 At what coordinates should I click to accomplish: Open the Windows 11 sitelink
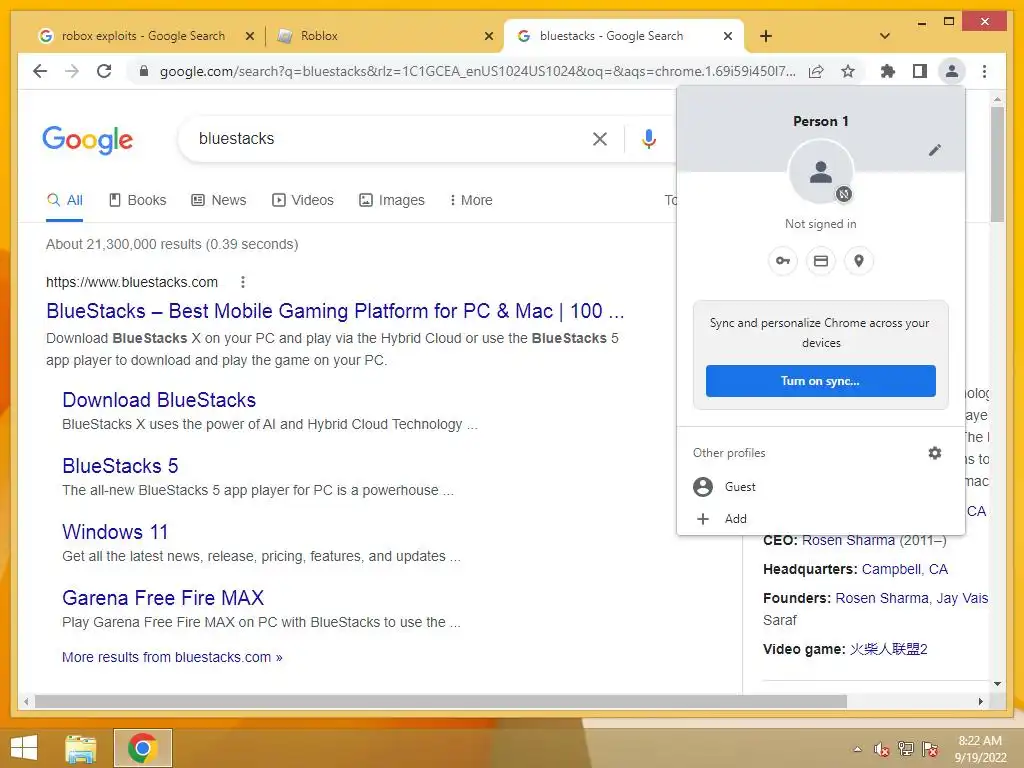(115, 532)
